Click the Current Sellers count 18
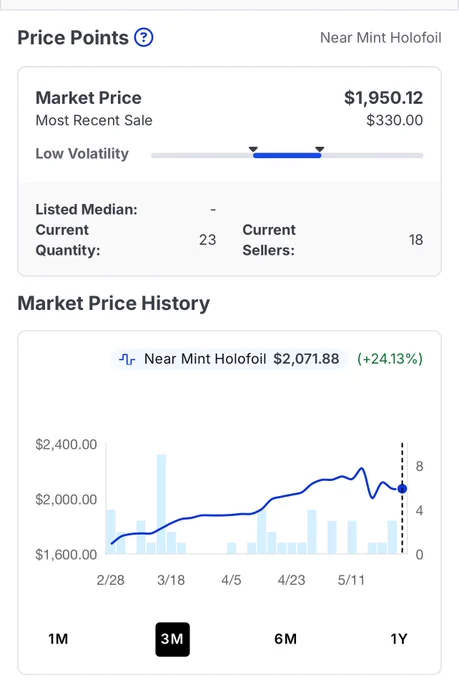459x680 pixels. tap(416, 240)
